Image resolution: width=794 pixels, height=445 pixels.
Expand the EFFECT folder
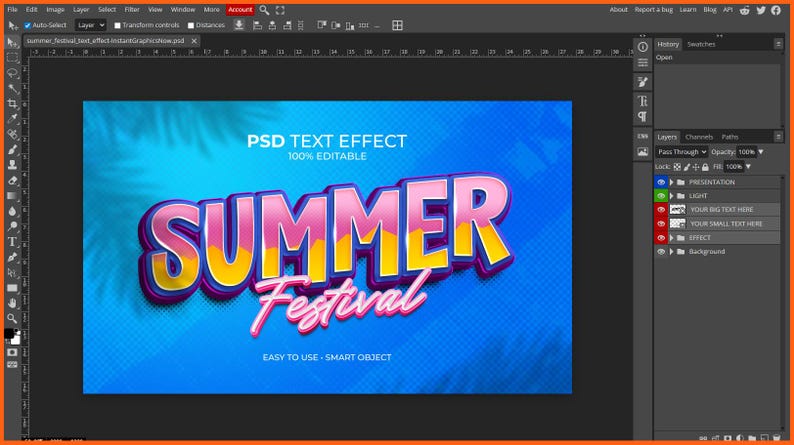point(672,237)
